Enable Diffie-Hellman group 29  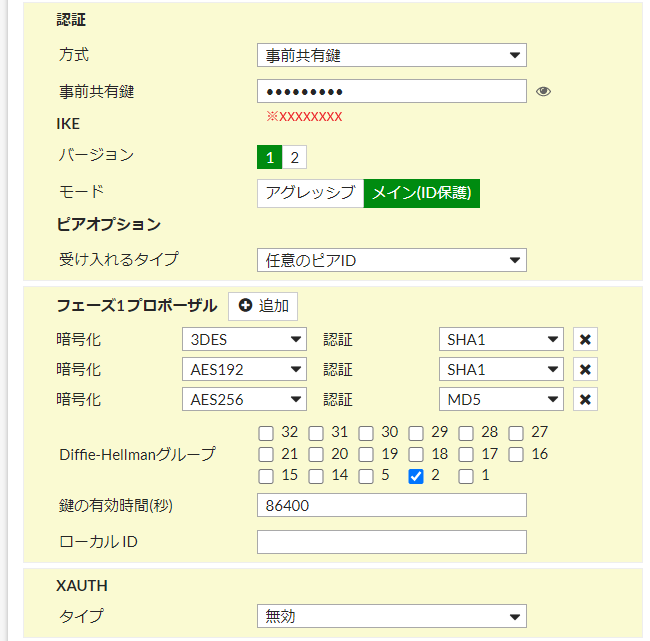tap(416, 433)
